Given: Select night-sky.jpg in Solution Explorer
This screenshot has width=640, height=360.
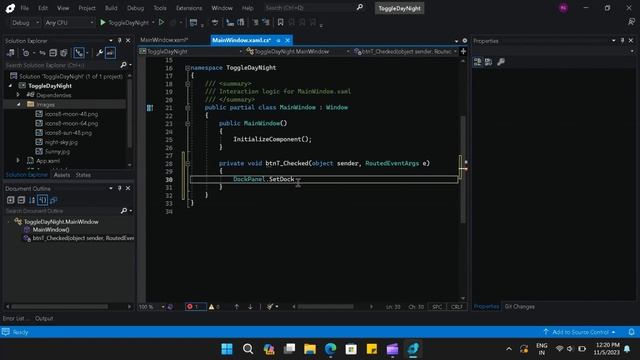Looking at the screenshot, I should [x=61, y=142].
